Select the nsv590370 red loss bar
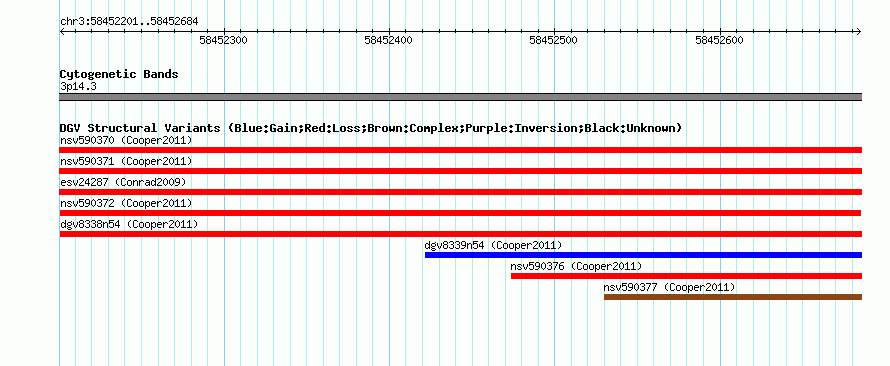Screen dimensions: 890x366 pyautogui.click(x=460, y=150)
